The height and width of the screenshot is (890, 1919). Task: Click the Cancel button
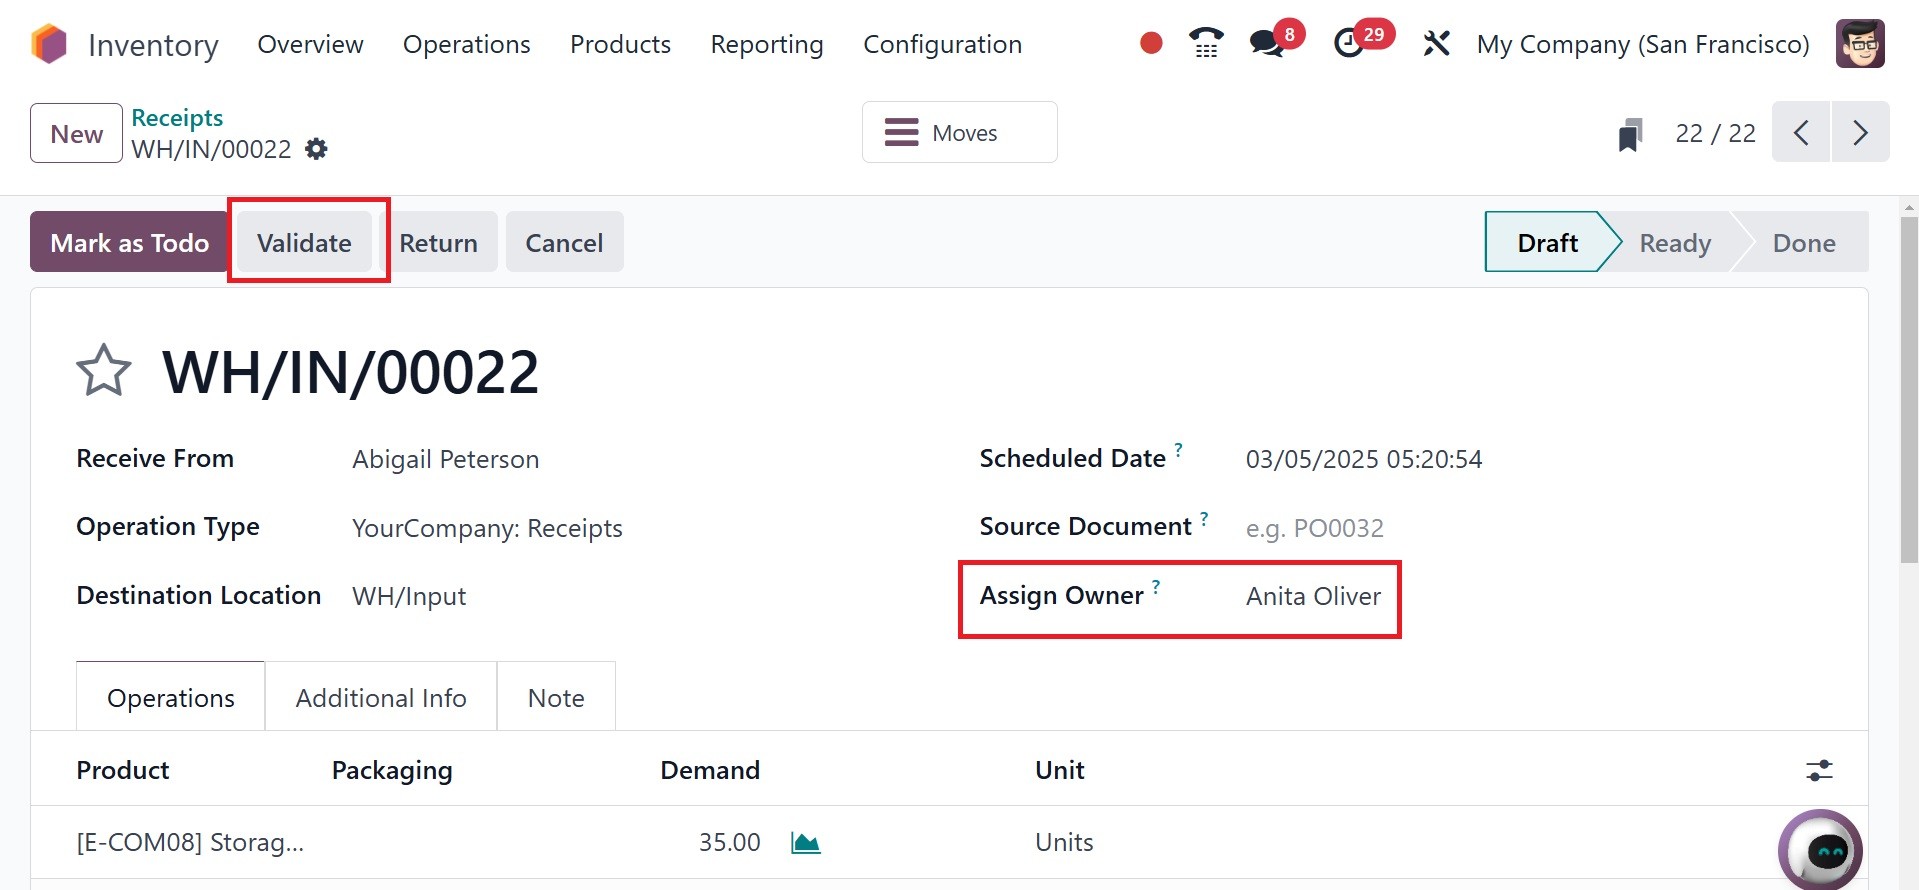coord(564,242)
